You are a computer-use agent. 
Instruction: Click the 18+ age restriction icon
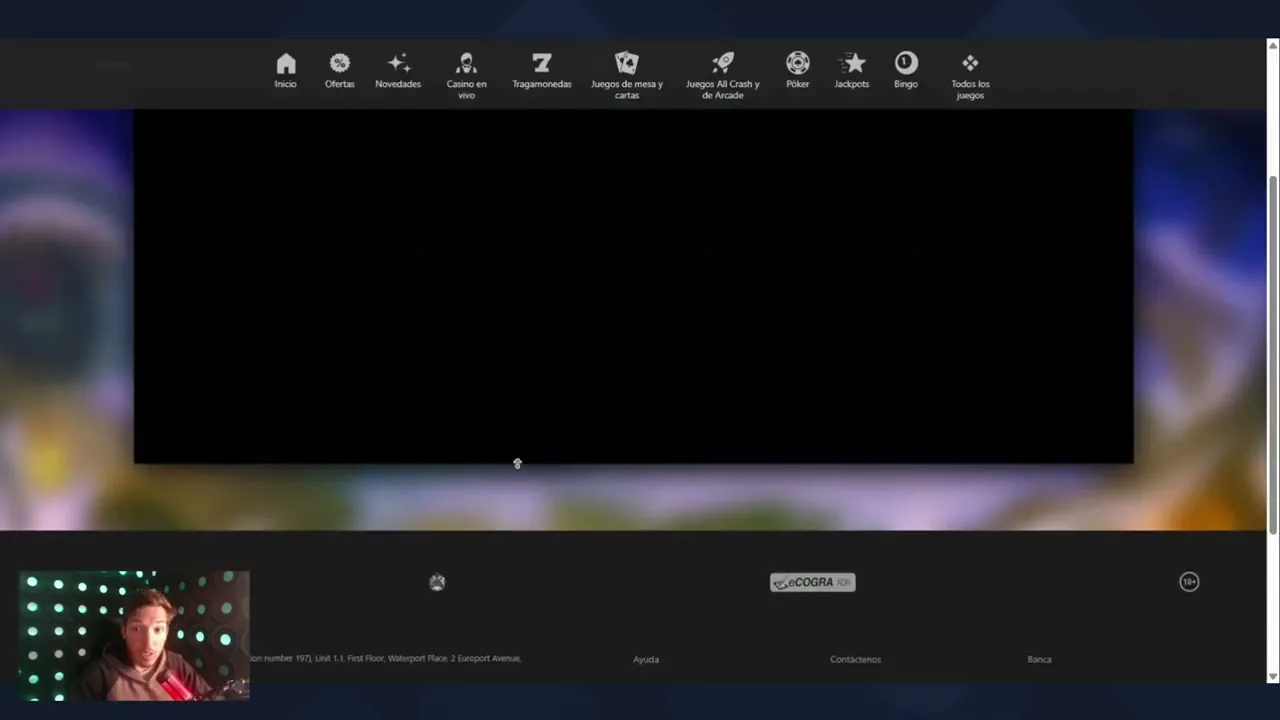pyautogui.click(x=1189, y=582)
